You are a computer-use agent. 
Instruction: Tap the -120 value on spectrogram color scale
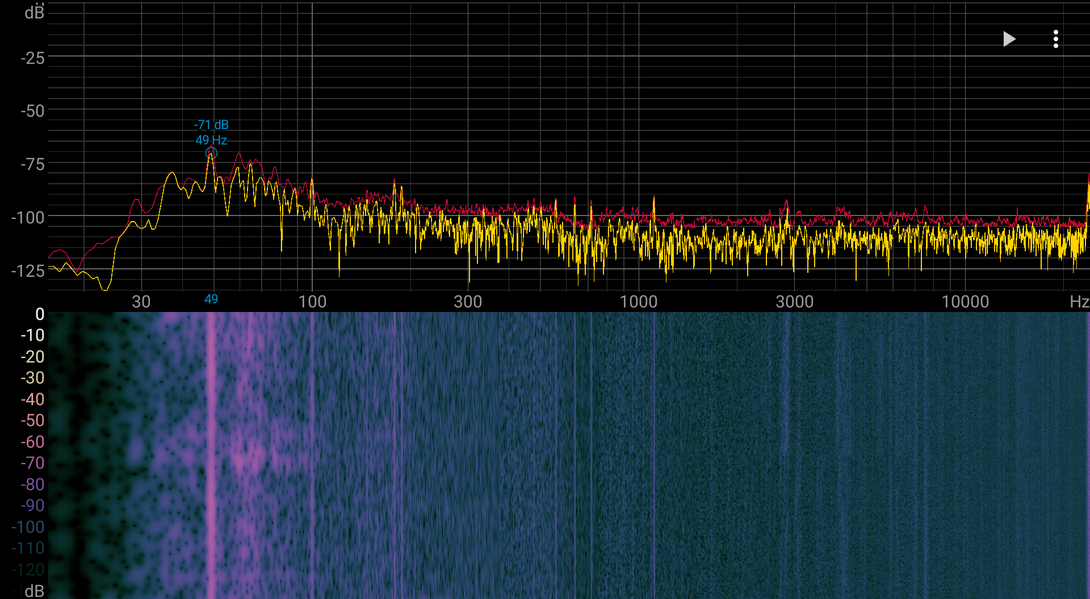(29, 570)
